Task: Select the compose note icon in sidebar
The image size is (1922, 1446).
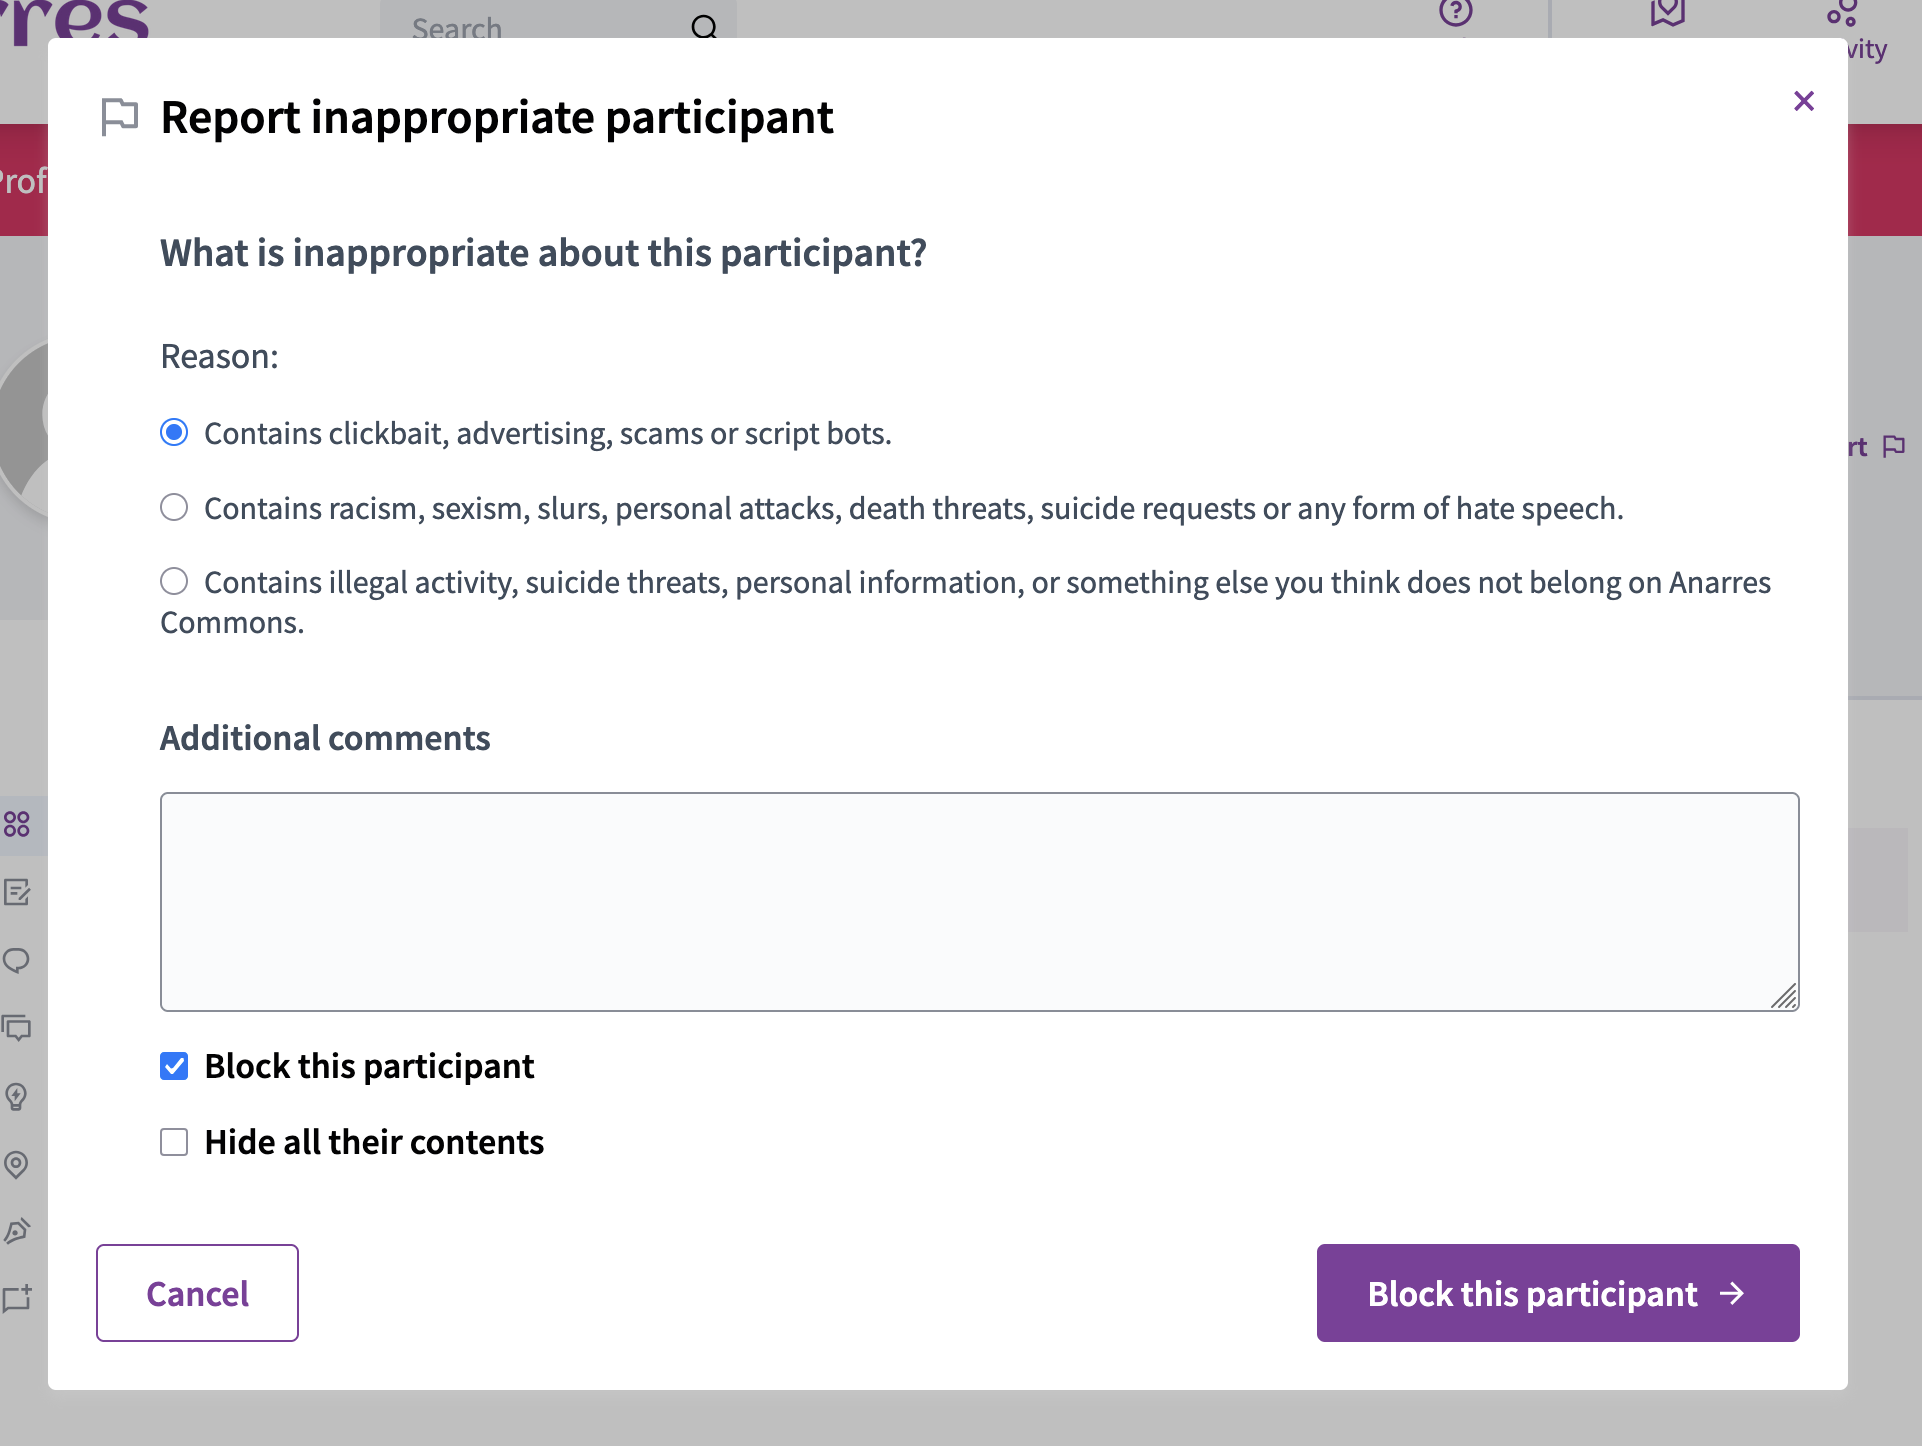Action: [17, 893]
